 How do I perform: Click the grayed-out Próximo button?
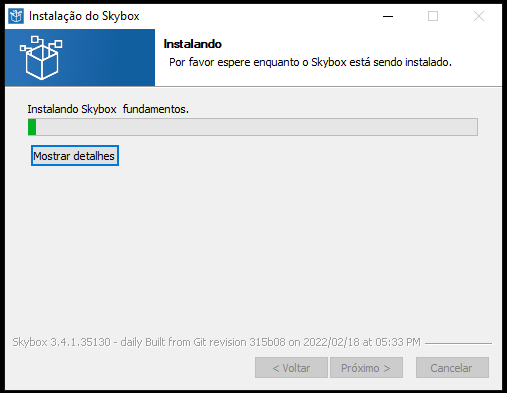366,368
